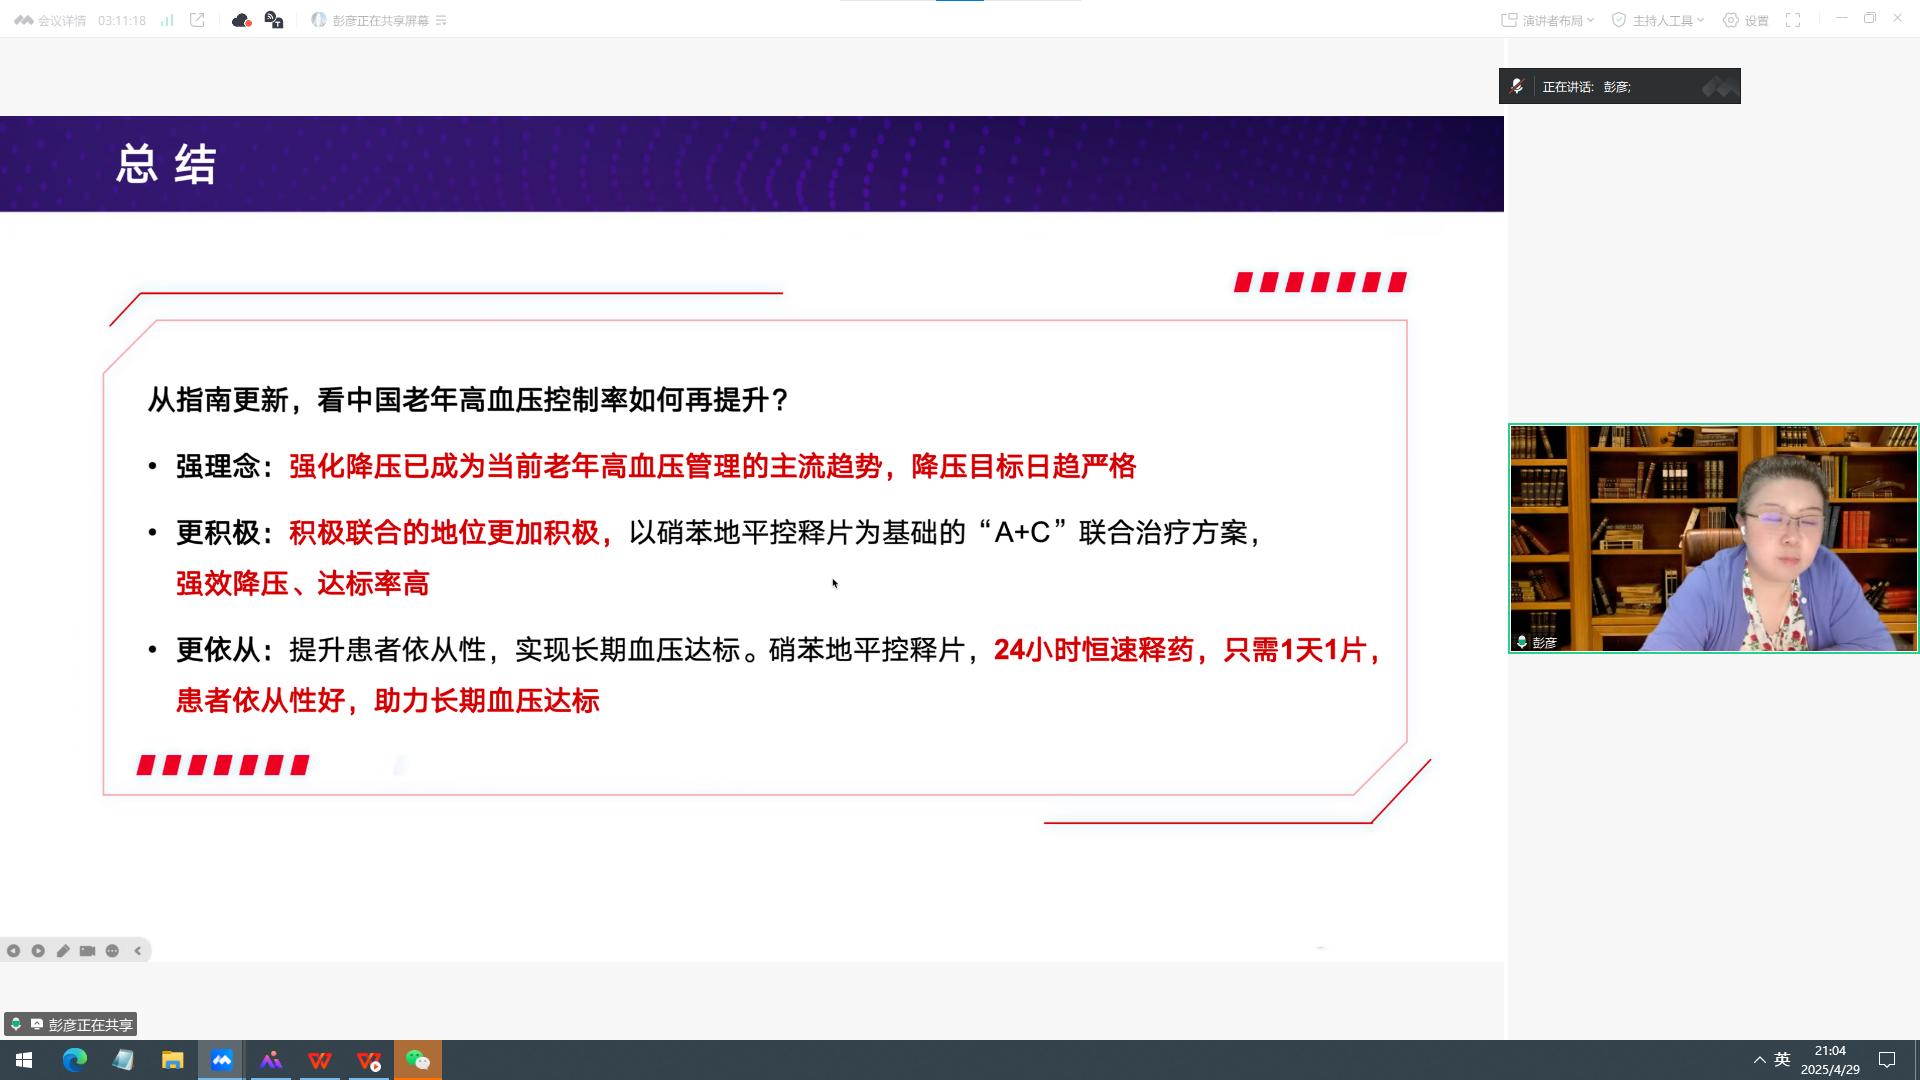This screenshot has height=1080, width=1920.
Task: Open File Explorer from taskbar
Action: coord(172,1060)
